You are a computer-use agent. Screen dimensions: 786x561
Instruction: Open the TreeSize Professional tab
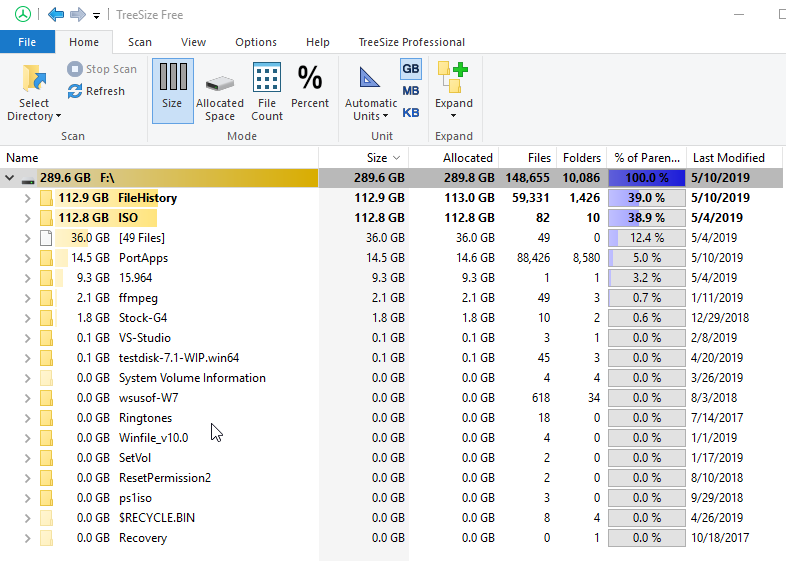412,42
